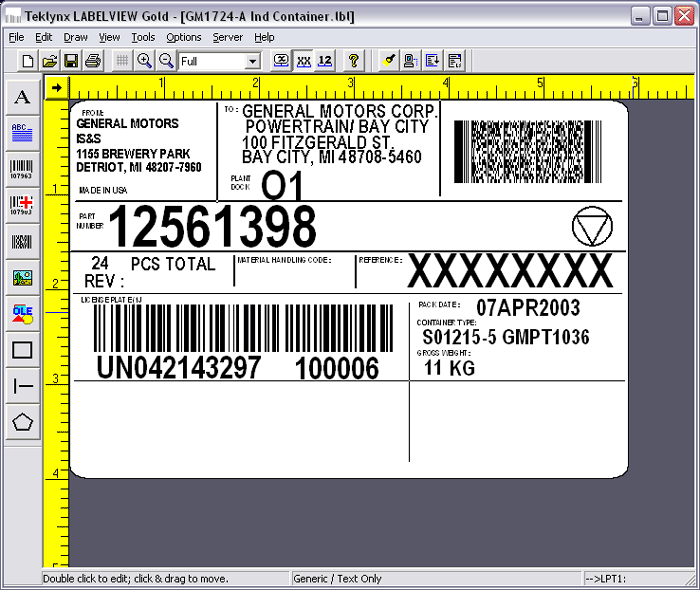Select the Text tool in sidebar
700x590 pixels.
(22, 98)
